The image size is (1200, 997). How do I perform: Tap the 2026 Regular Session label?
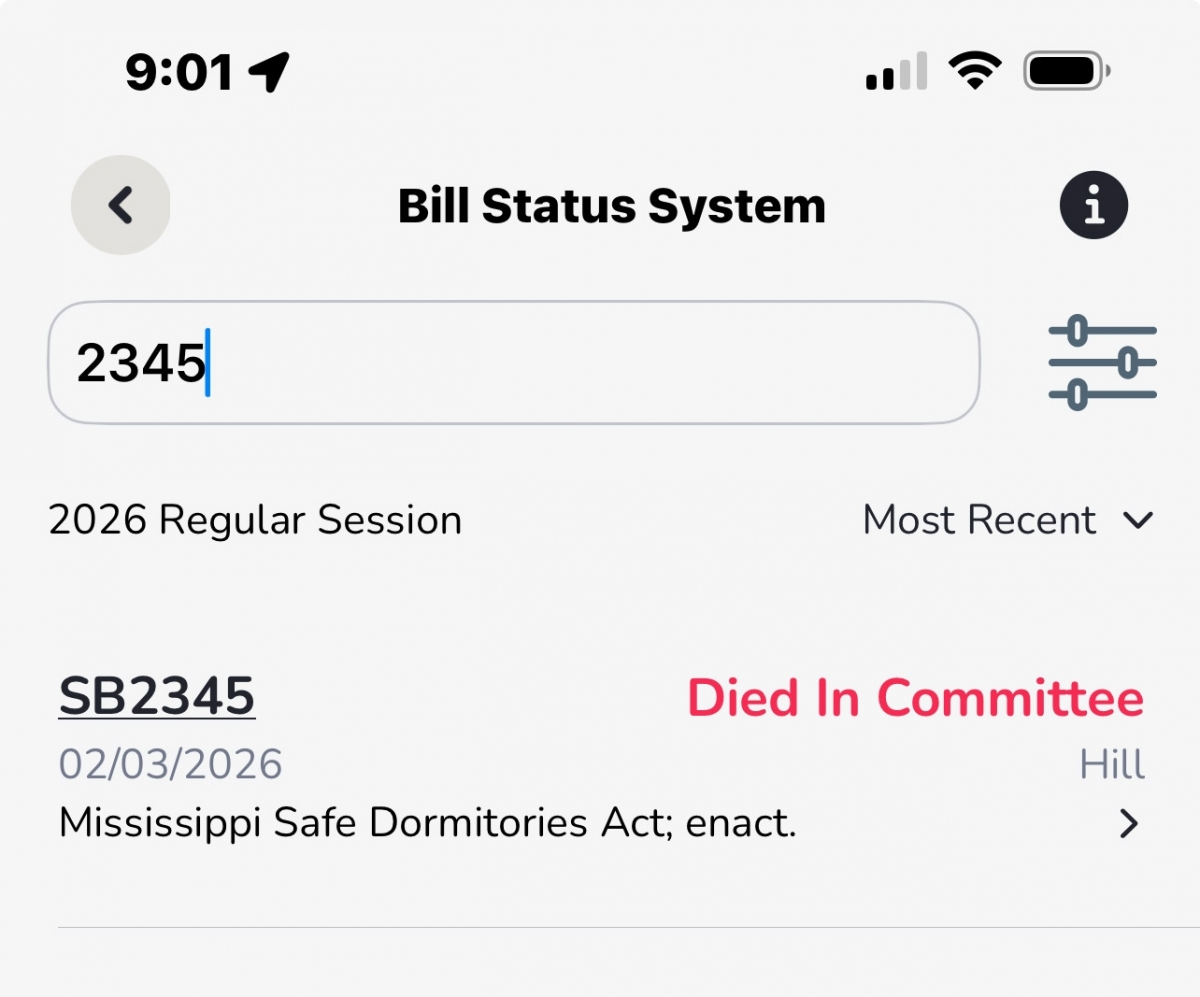click(255, 520)
